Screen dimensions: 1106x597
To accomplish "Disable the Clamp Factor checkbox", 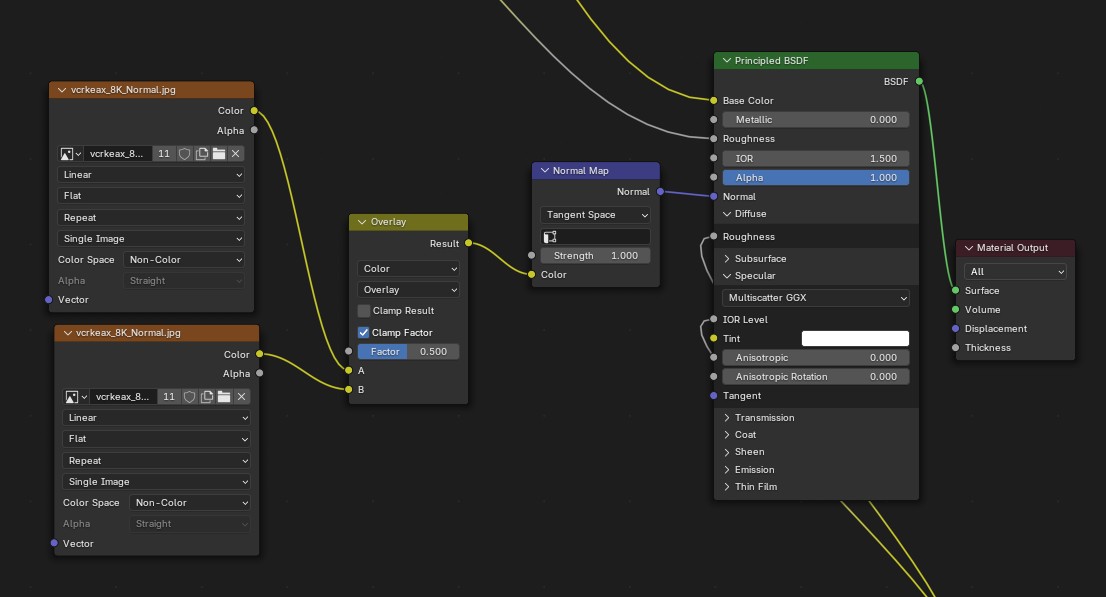I will 364,332.
